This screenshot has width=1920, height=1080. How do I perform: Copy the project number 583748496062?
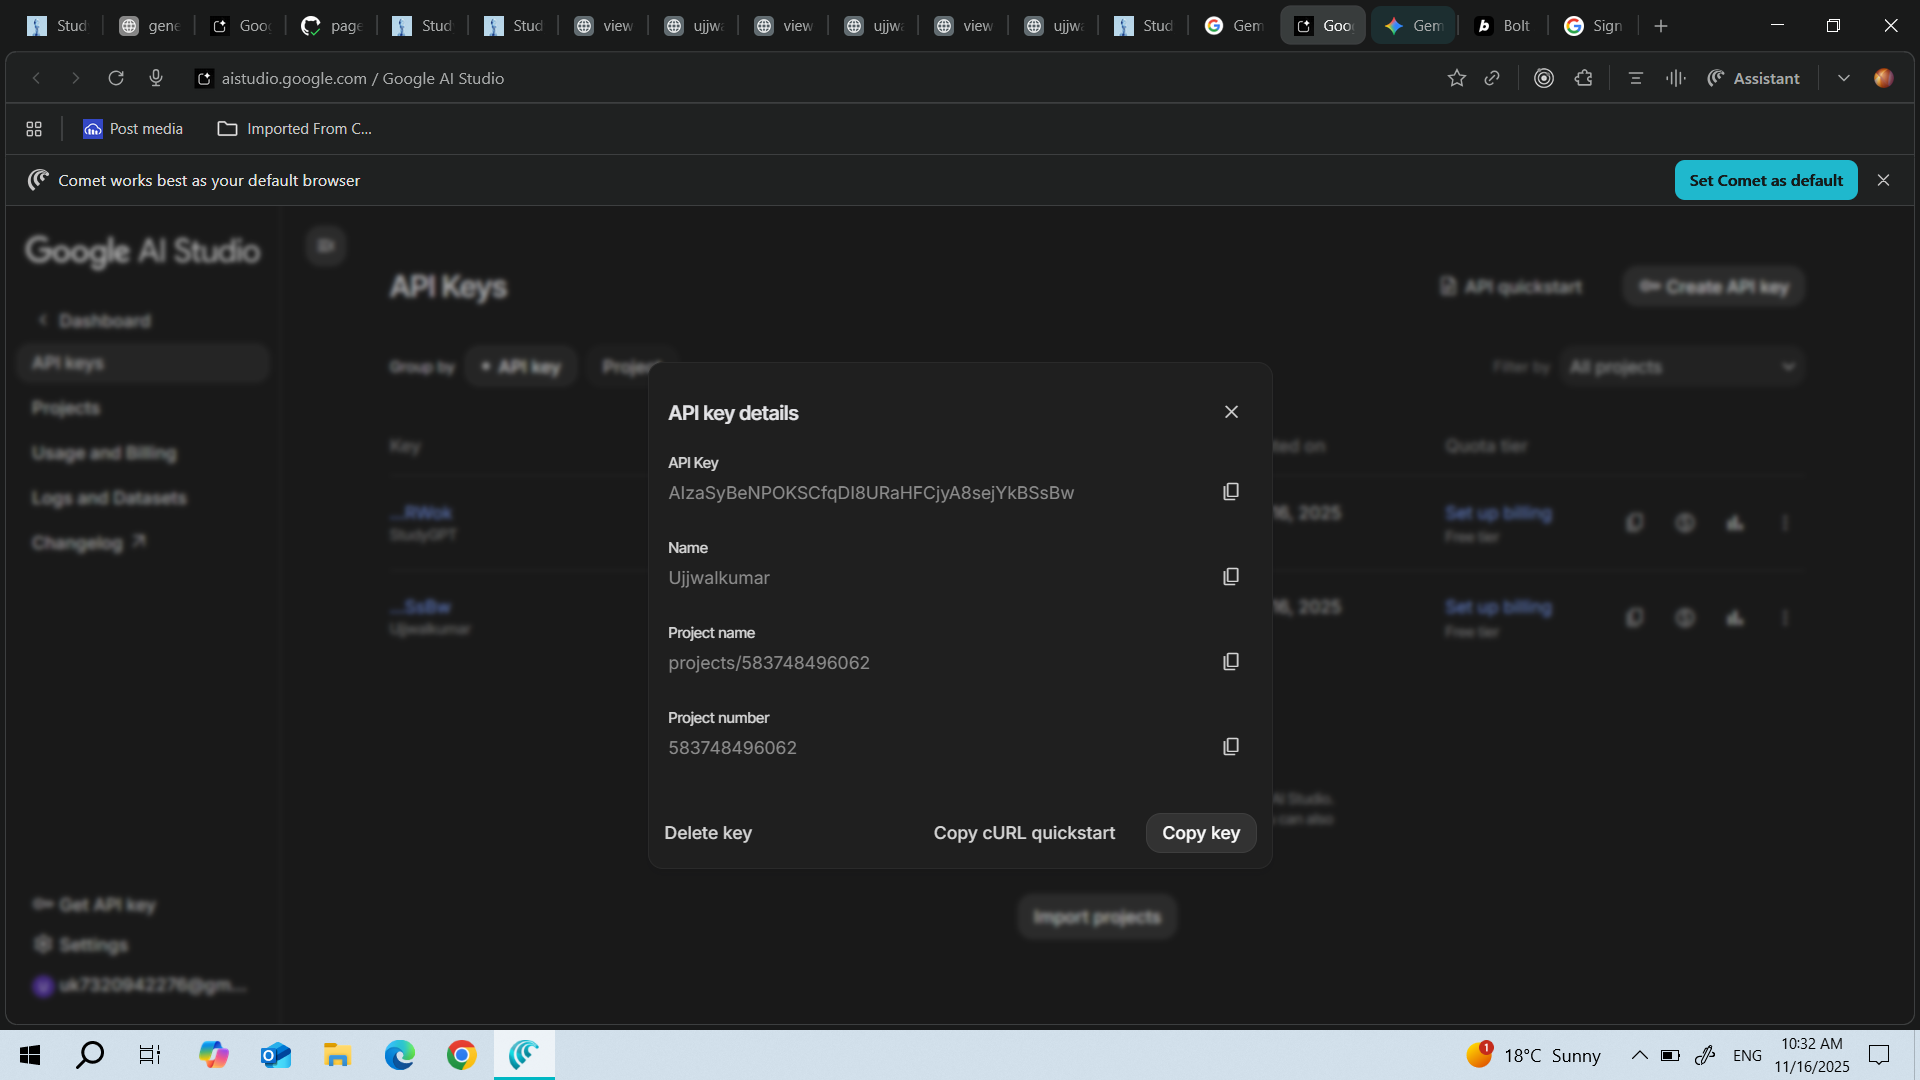pyautogui.click(x=1230, y=746)
